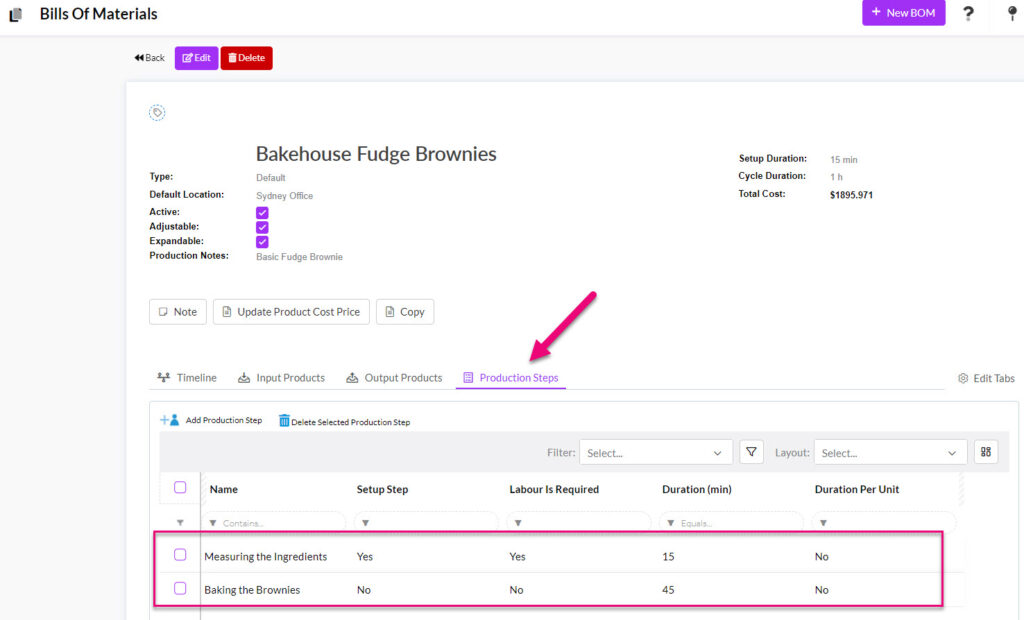Click the red Delete button
Viewport: 1024px width, 620px height.
(246, 58)
